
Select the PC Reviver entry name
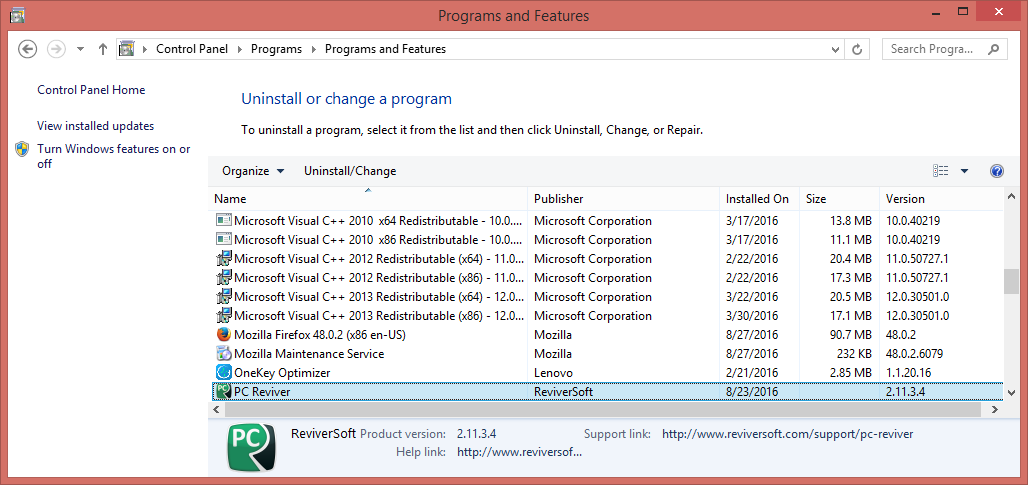tap(262, 392)
